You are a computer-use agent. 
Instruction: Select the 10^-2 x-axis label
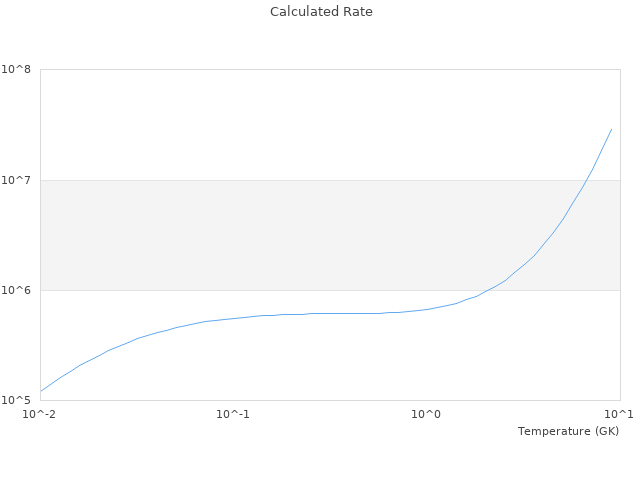click(40, 414)
